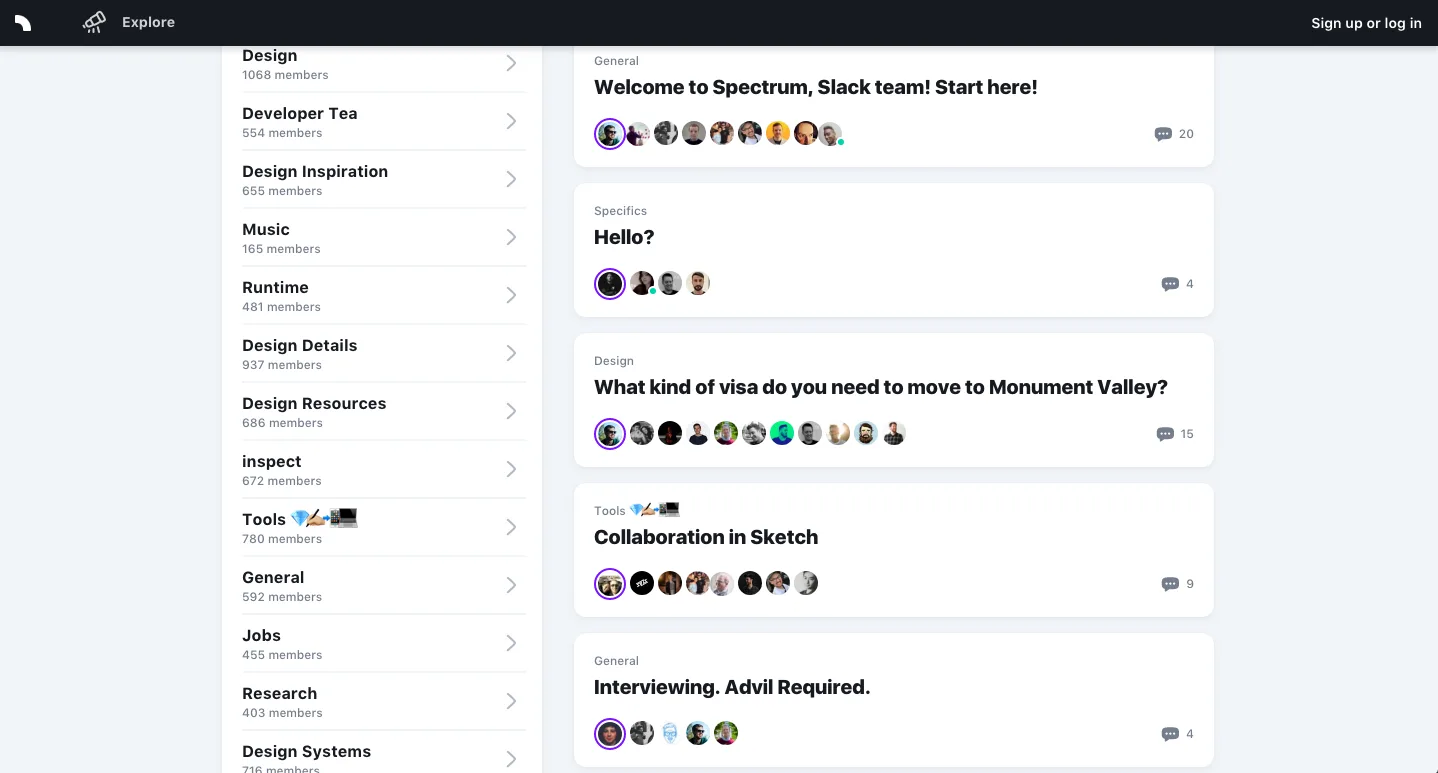The width and height of the screenshot is (1438, 773).
Task: Click the Jobs channel chevron
Action: tap(511, 643)
